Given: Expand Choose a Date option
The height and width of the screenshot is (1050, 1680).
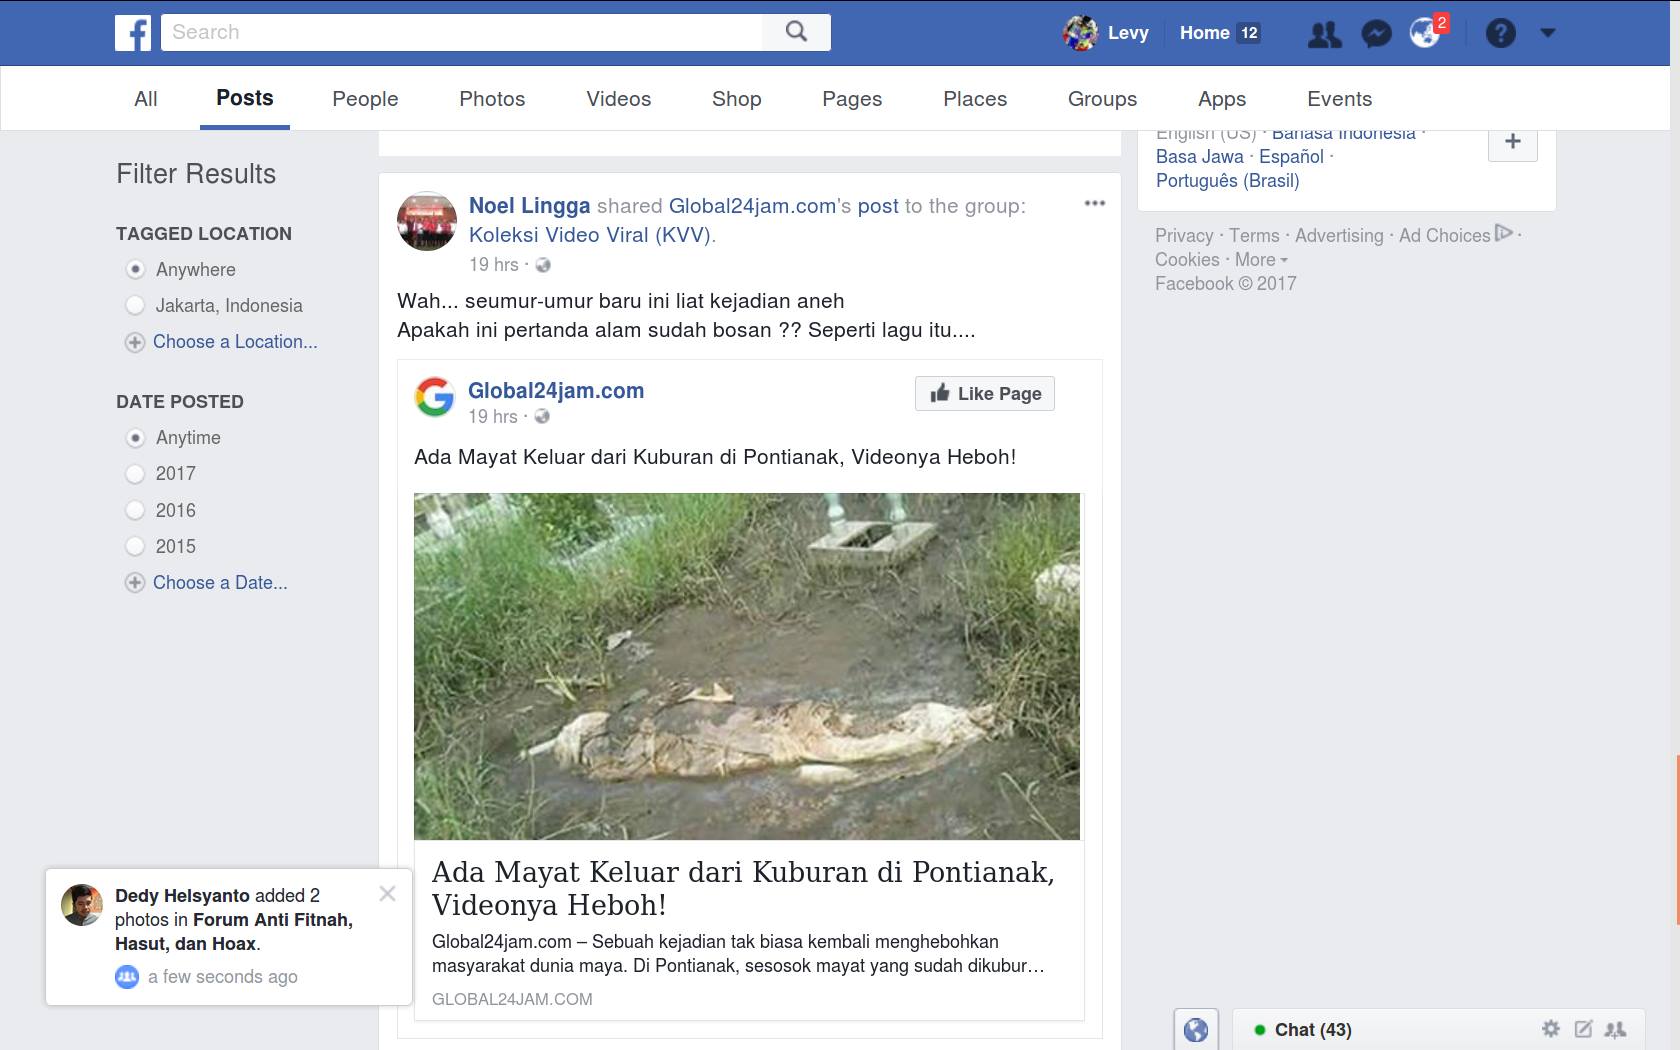Looking at the screenshot, I should click(x=219, y=583).
